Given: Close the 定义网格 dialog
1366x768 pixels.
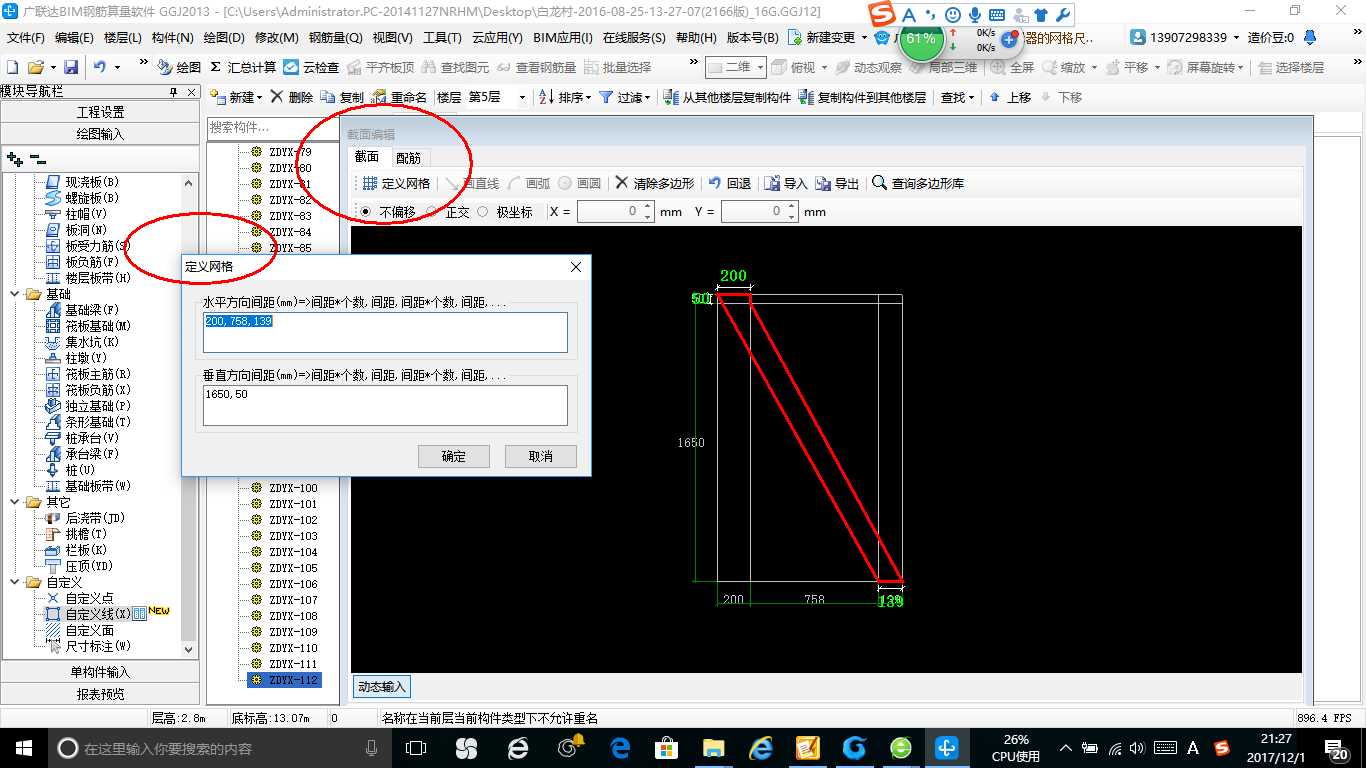Looking at the screenshot, I should coord(576,267).
